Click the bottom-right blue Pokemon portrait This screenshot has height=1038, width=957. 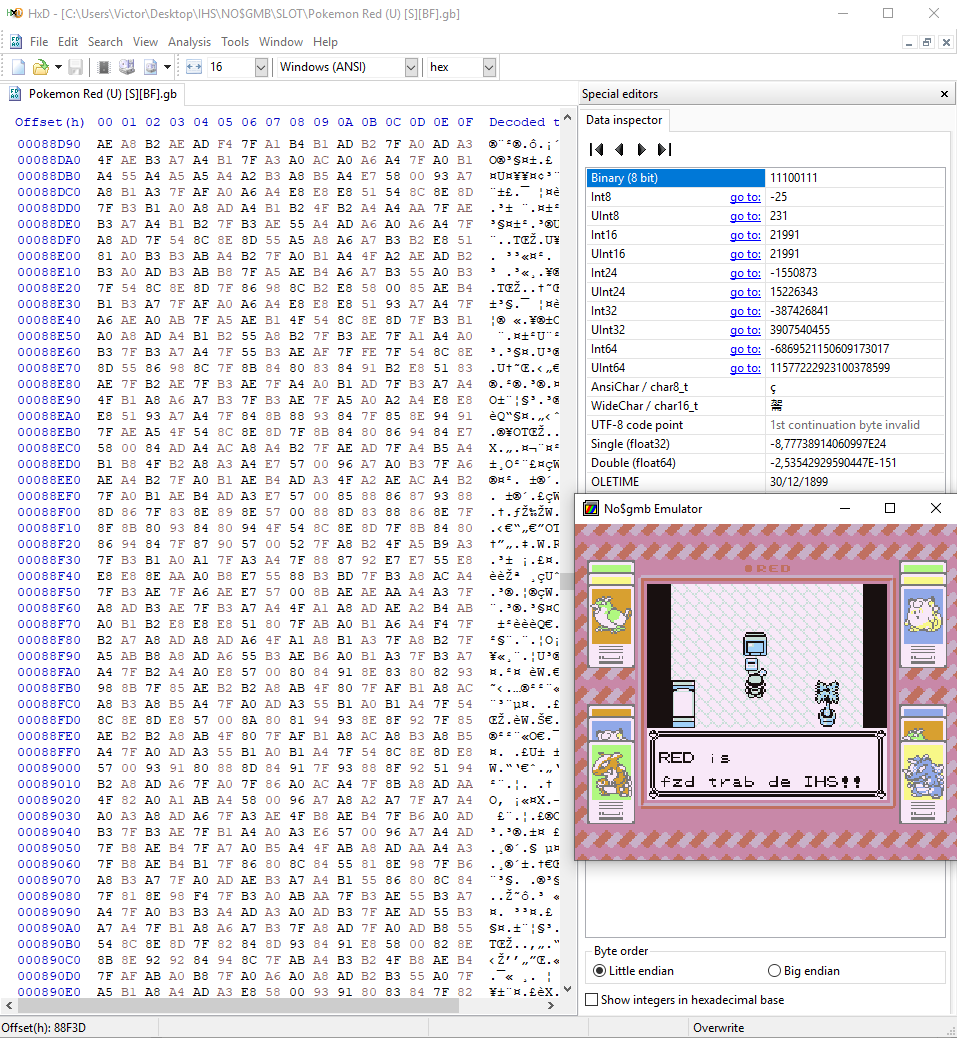tap(923, 771)
